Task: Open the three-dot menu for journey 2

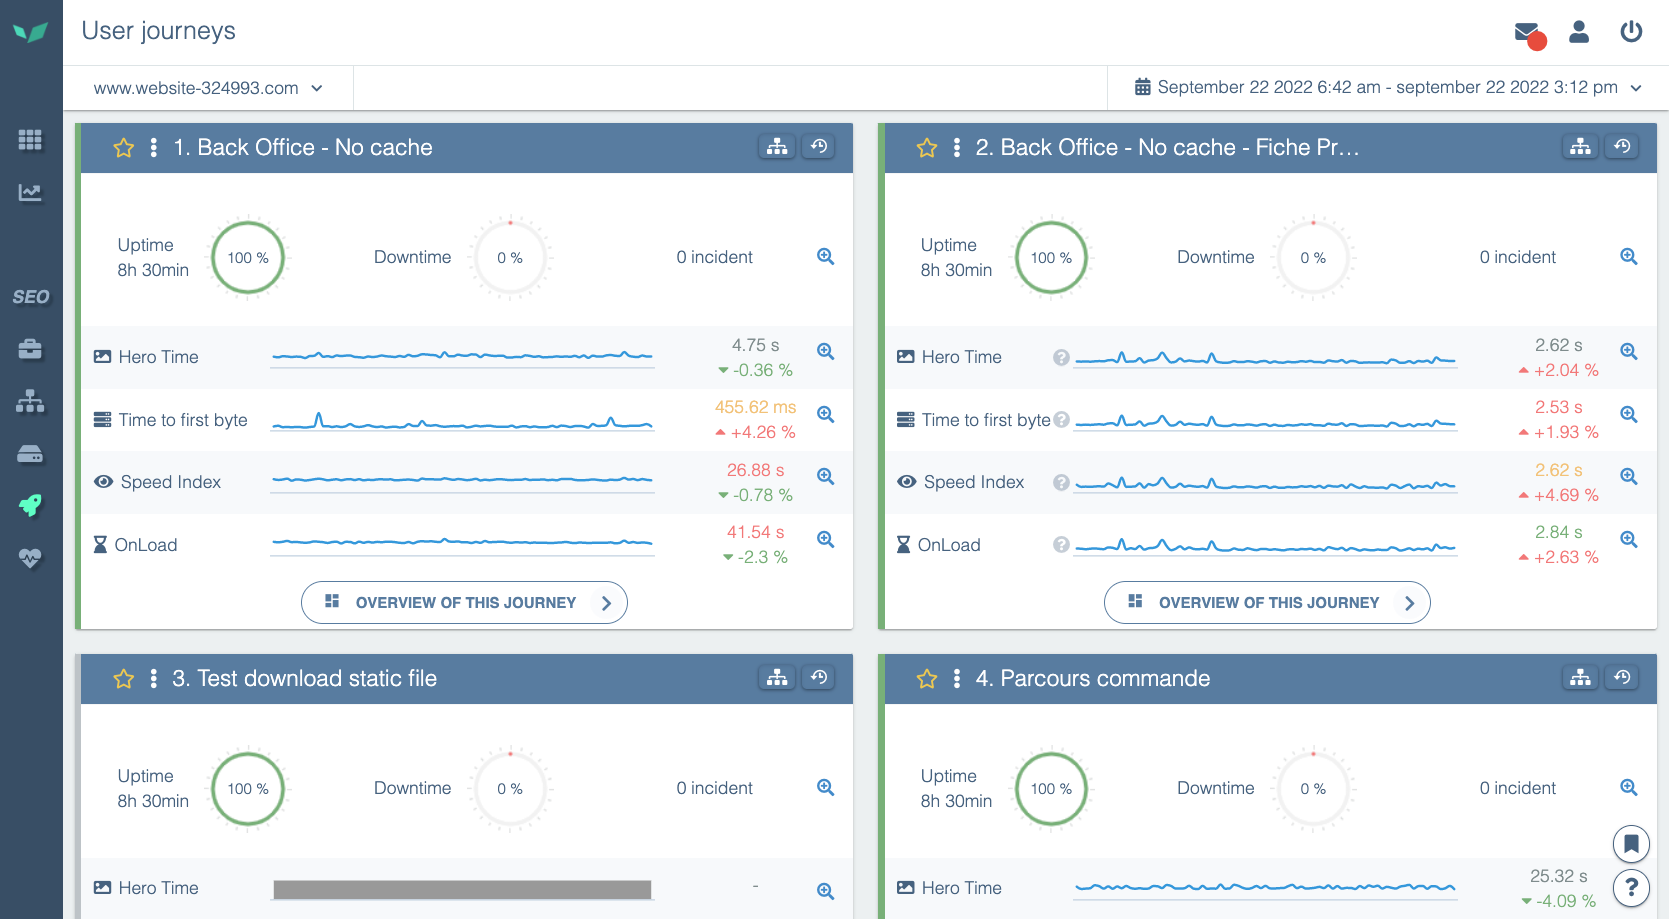Action: point(957,148)
